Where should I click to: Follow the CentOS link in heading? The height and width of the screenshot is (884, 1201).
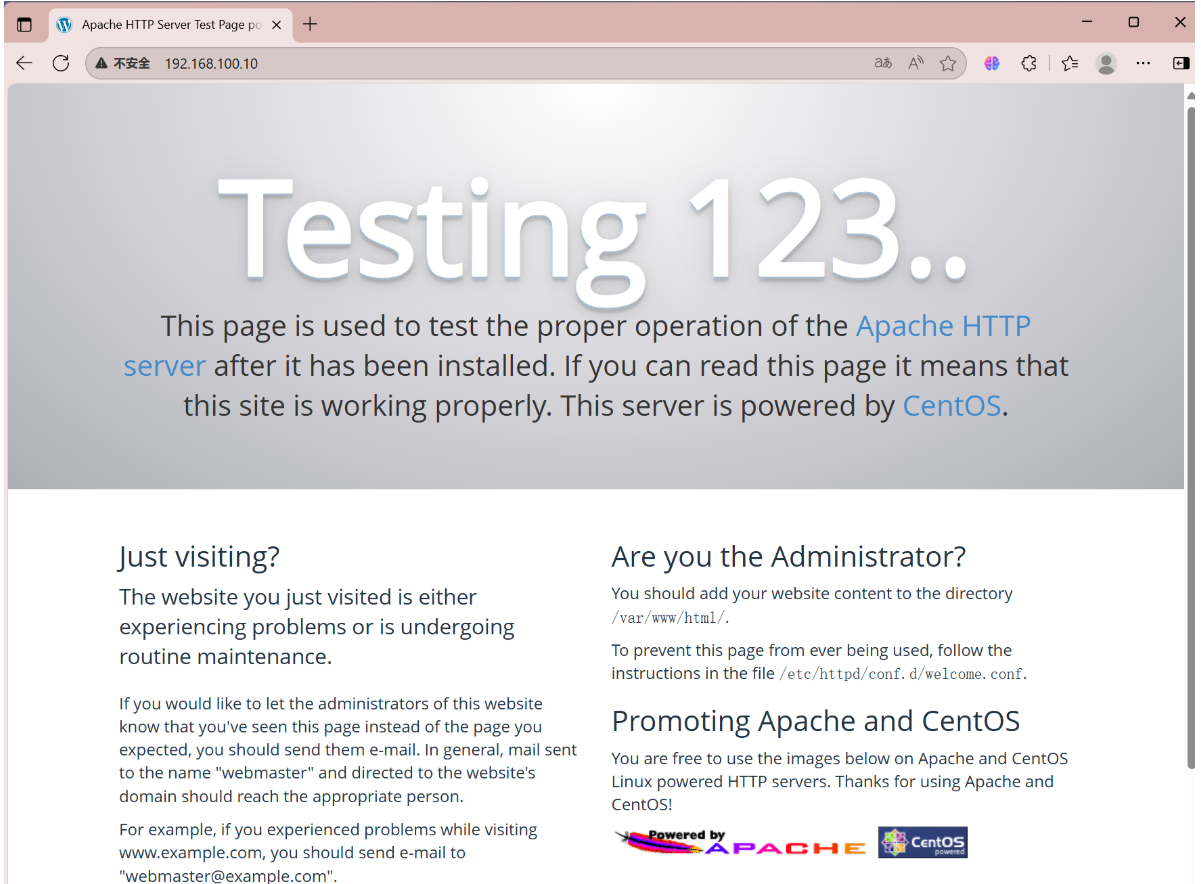click(952, 406)
